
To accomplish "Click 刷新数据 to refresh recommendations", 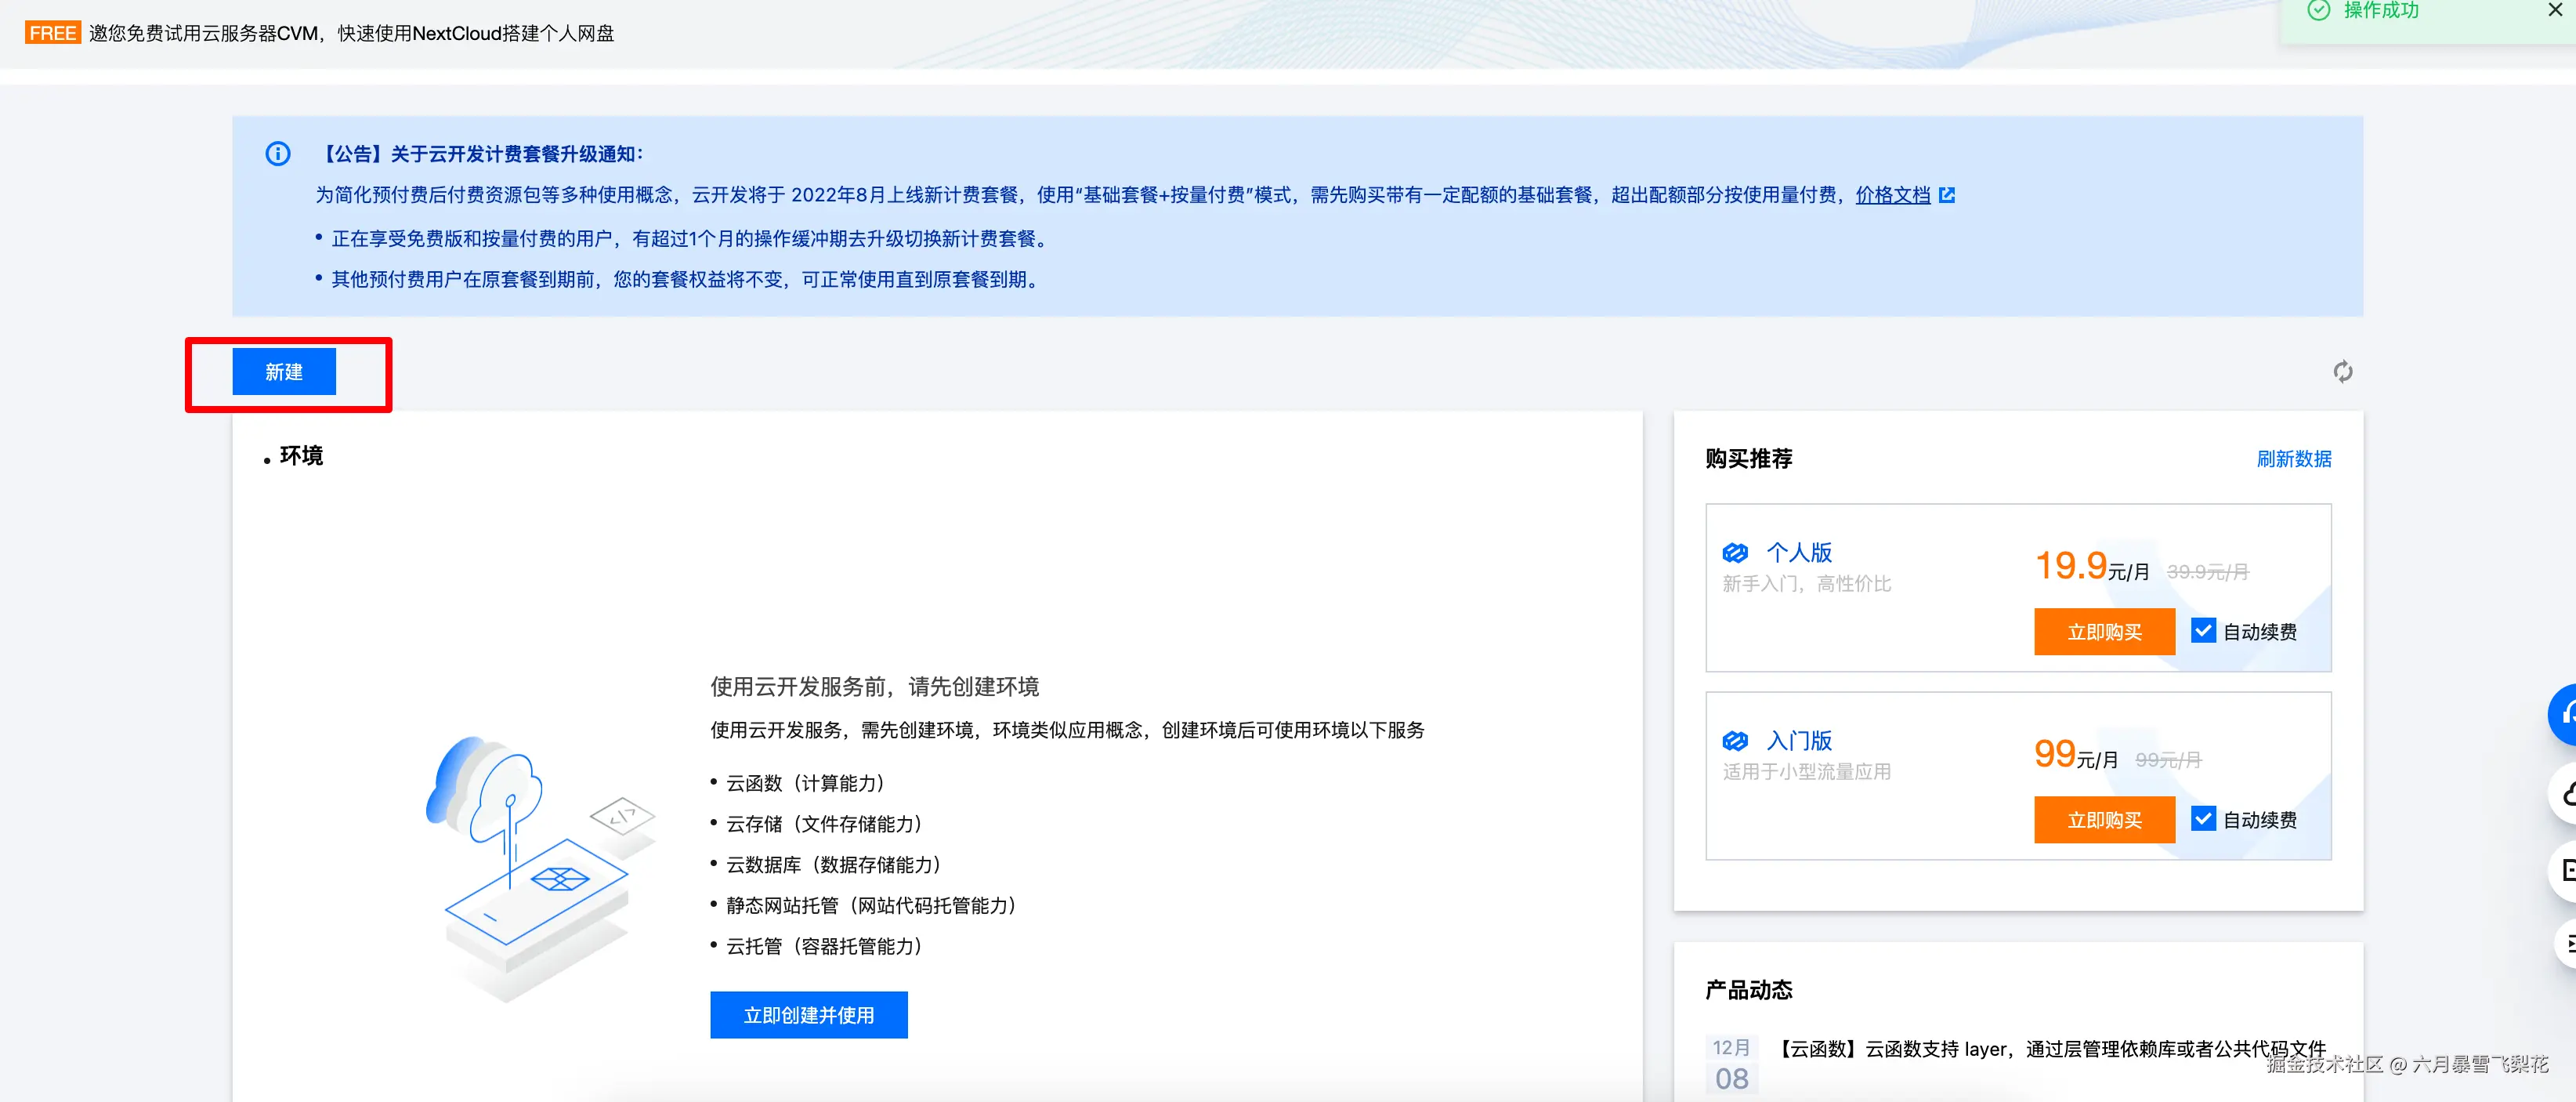I will 2293,459.
